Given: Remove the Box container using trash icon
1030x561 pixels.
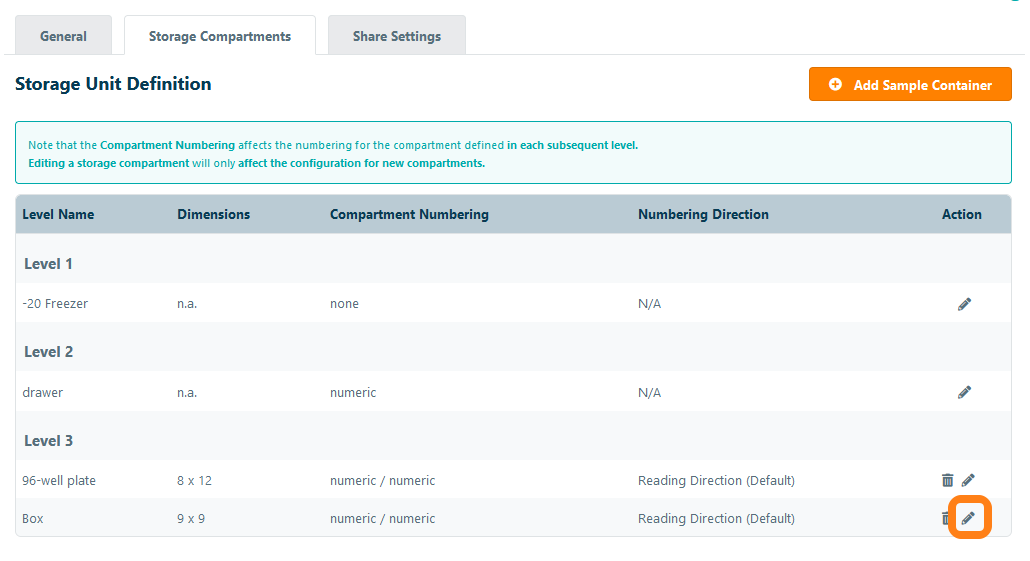Looking at the screenshot, I should coord(944,518).
